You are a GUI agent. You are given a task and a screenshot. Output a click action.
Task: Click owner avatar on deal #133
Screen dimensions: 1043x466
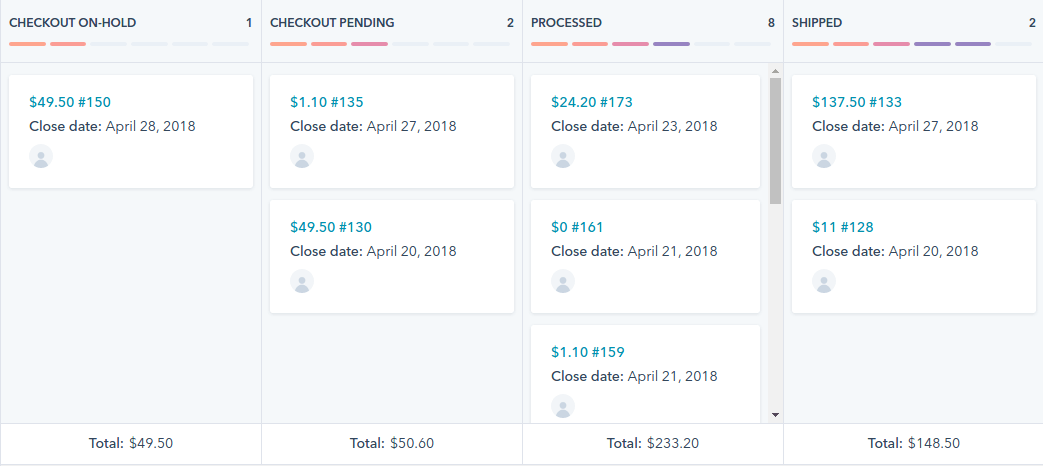click(824, 157)
